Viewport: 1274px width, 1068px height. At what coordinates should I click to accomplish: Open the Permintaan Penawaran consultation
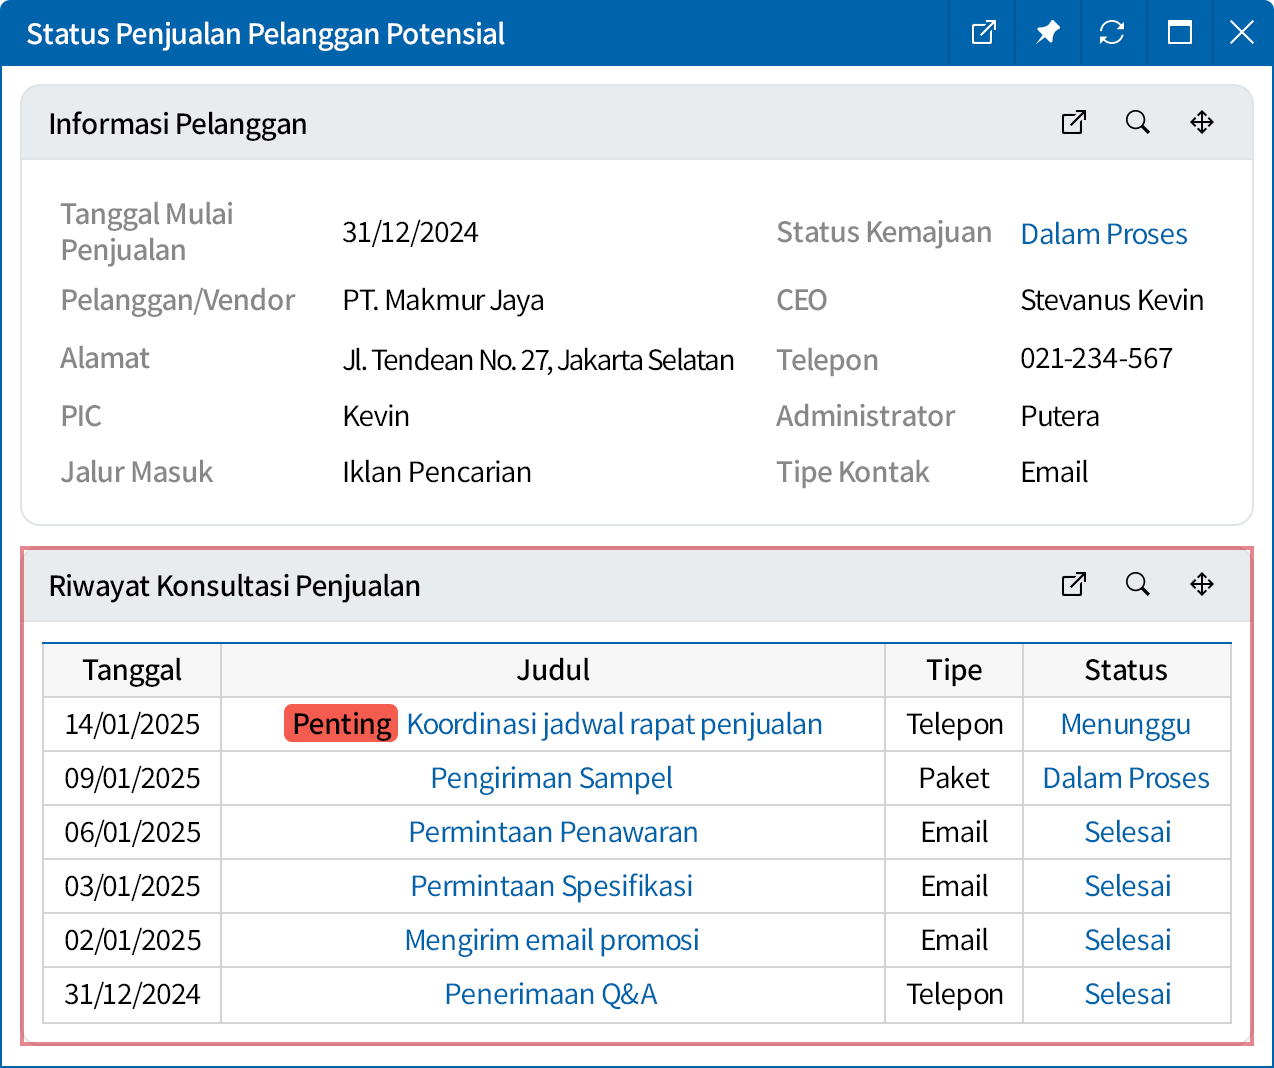point(553,832)
